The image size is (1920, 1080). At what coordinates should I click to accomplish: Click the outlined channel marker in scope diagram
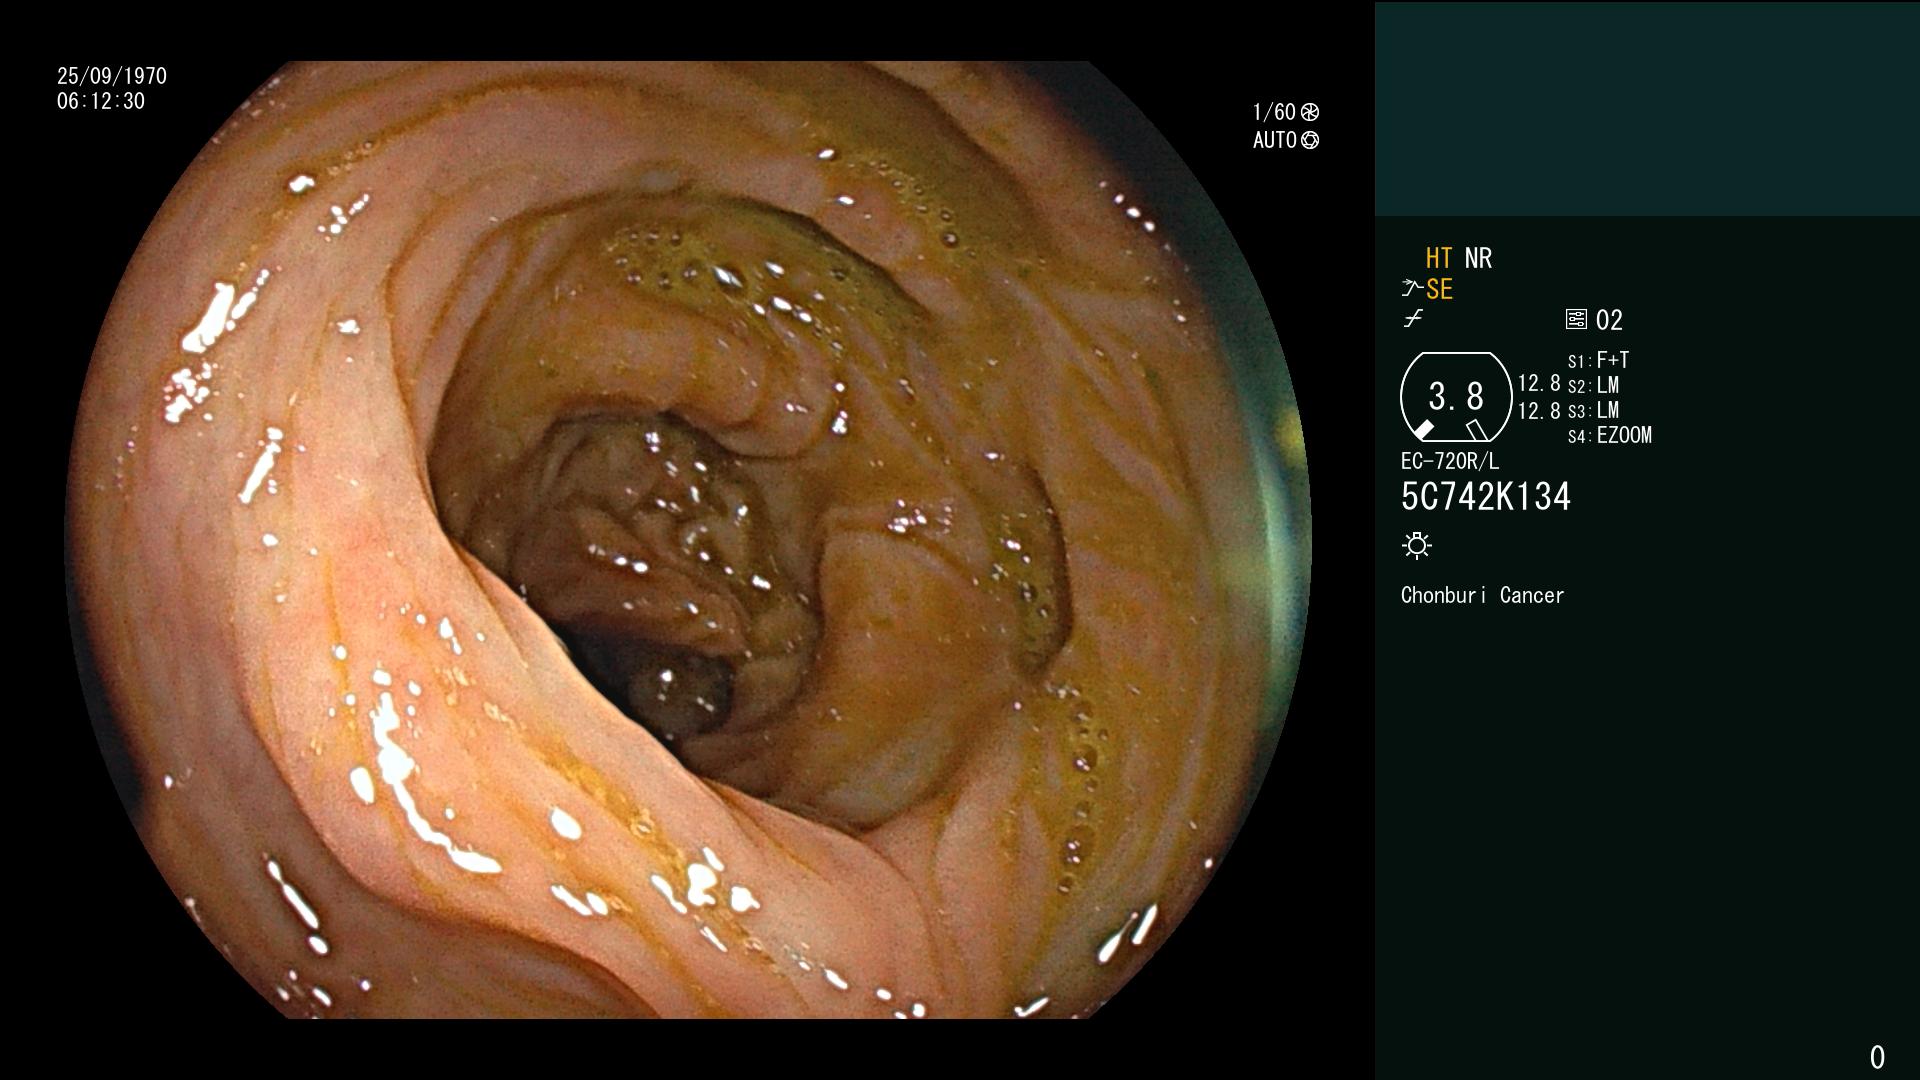coord(1477,430)
